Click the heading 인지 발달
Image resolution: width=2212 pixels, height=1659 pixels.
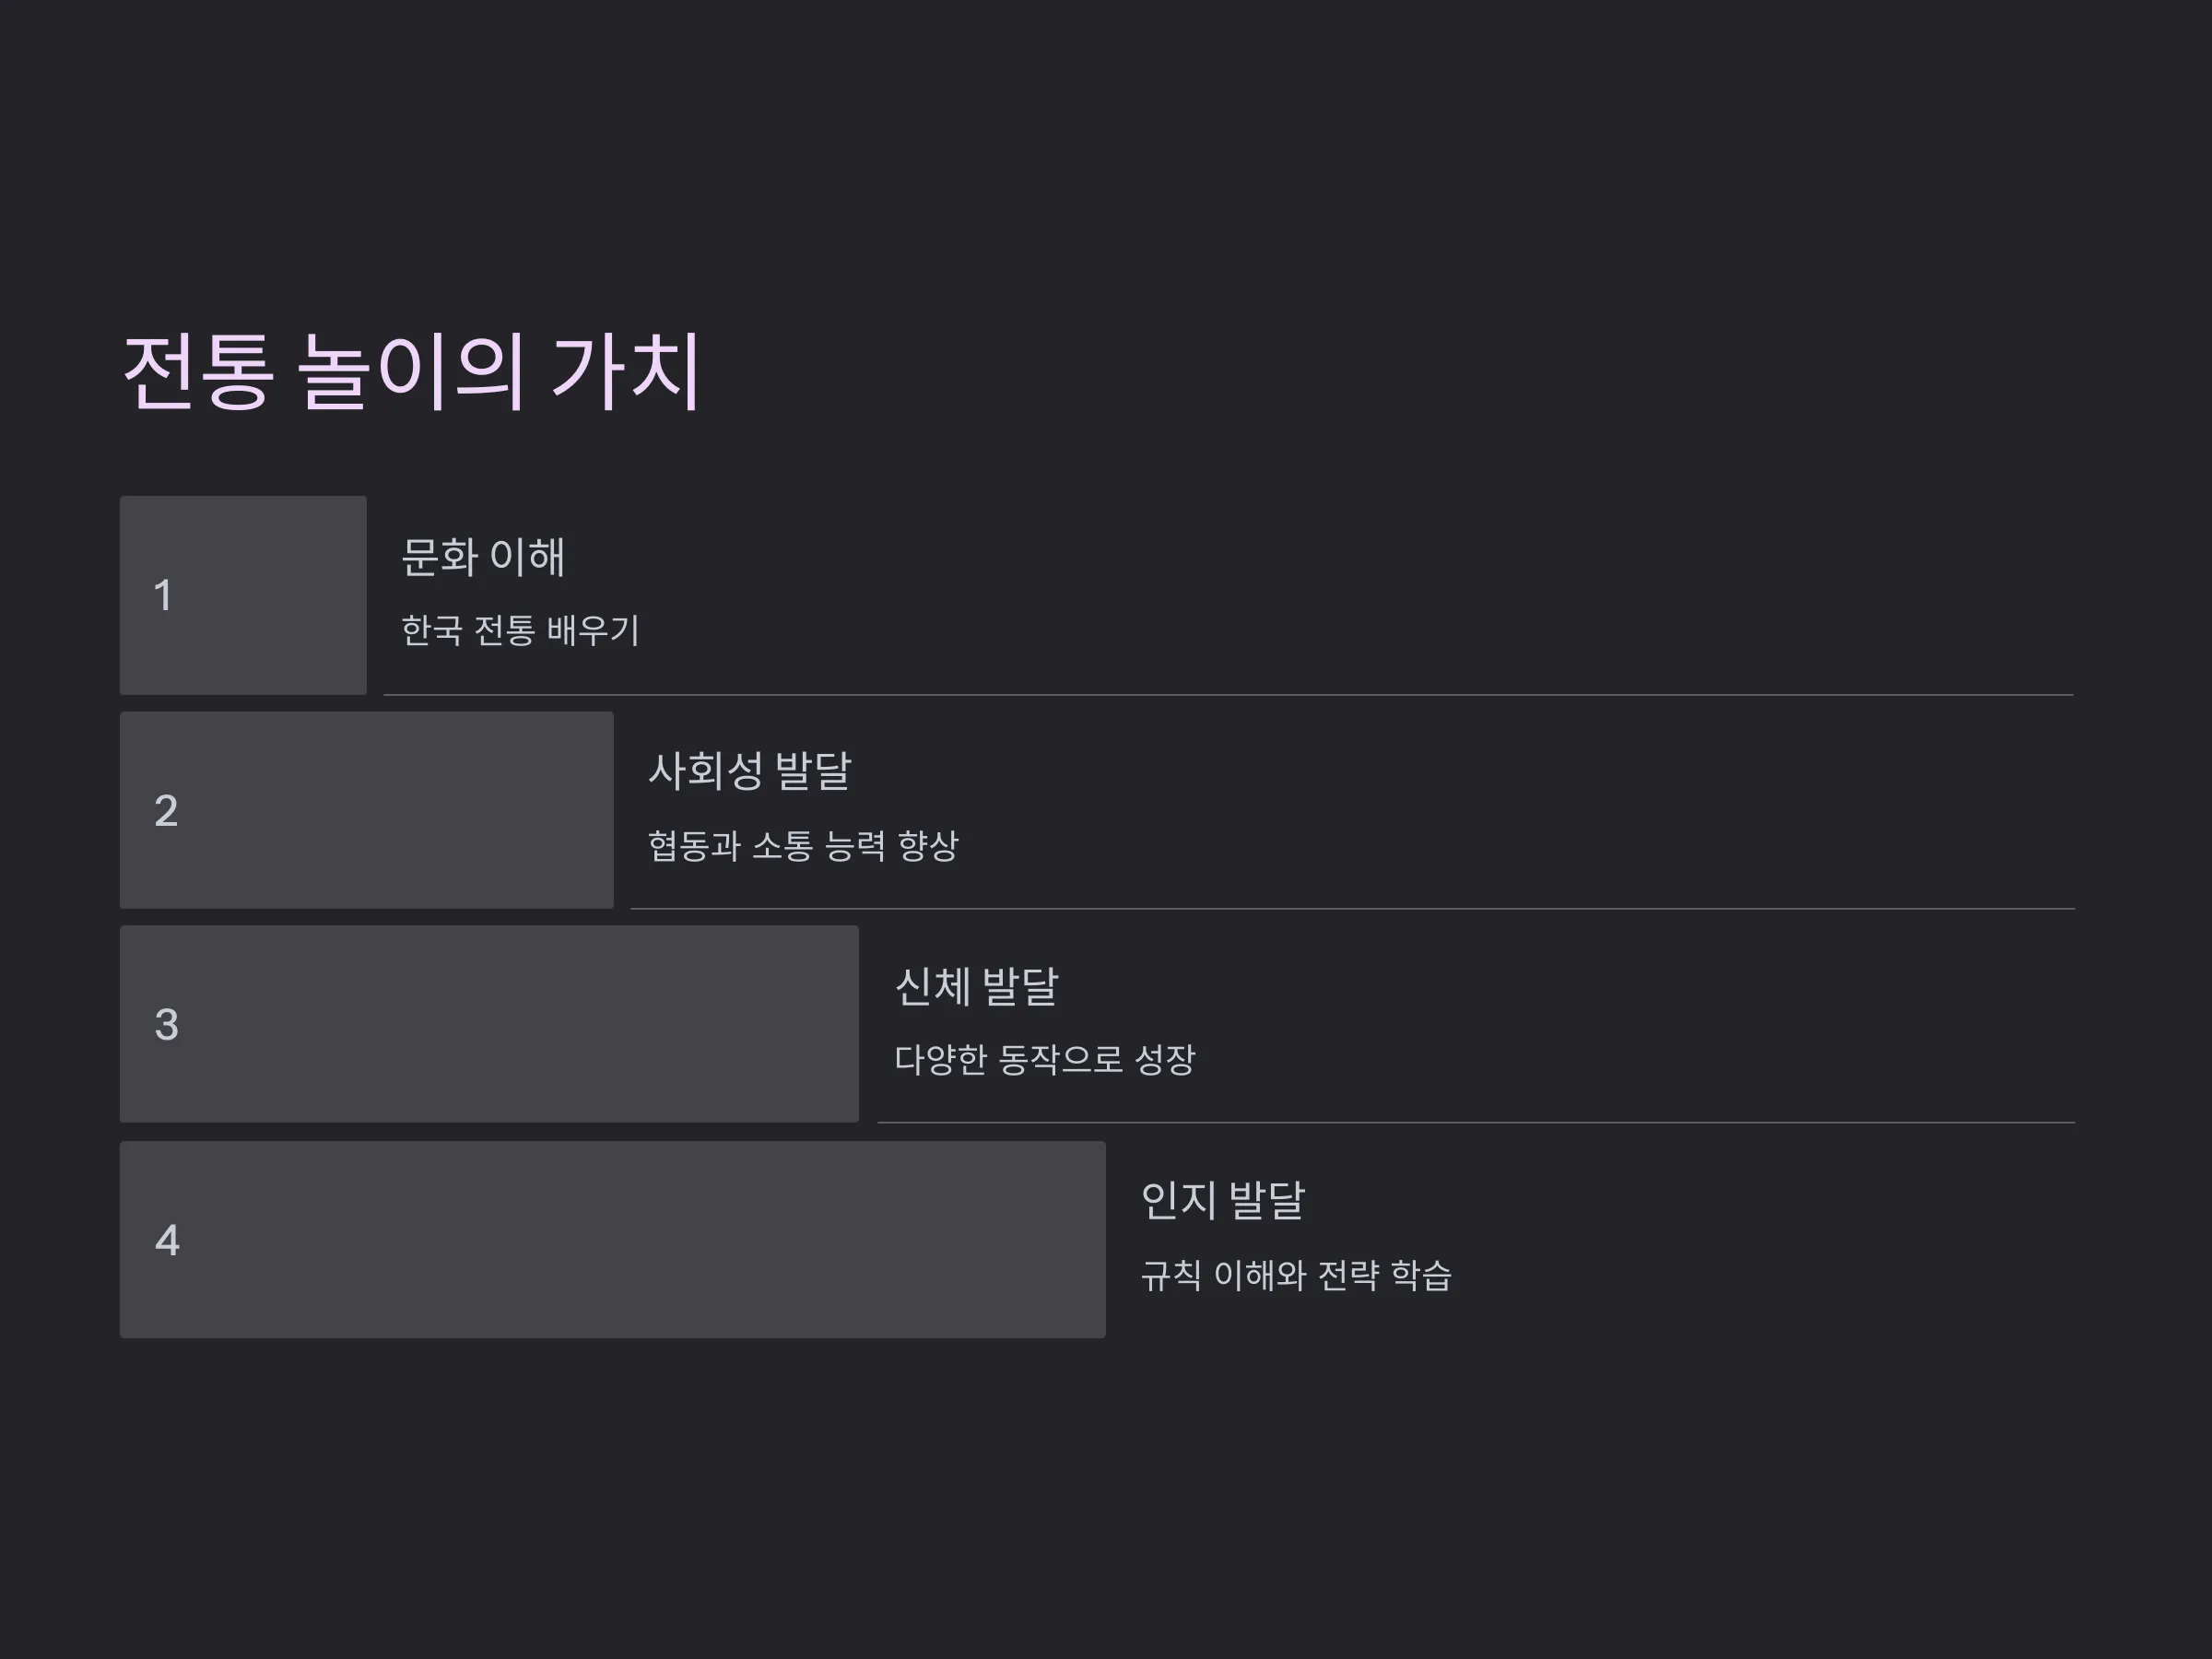tap(1223, 1201)
